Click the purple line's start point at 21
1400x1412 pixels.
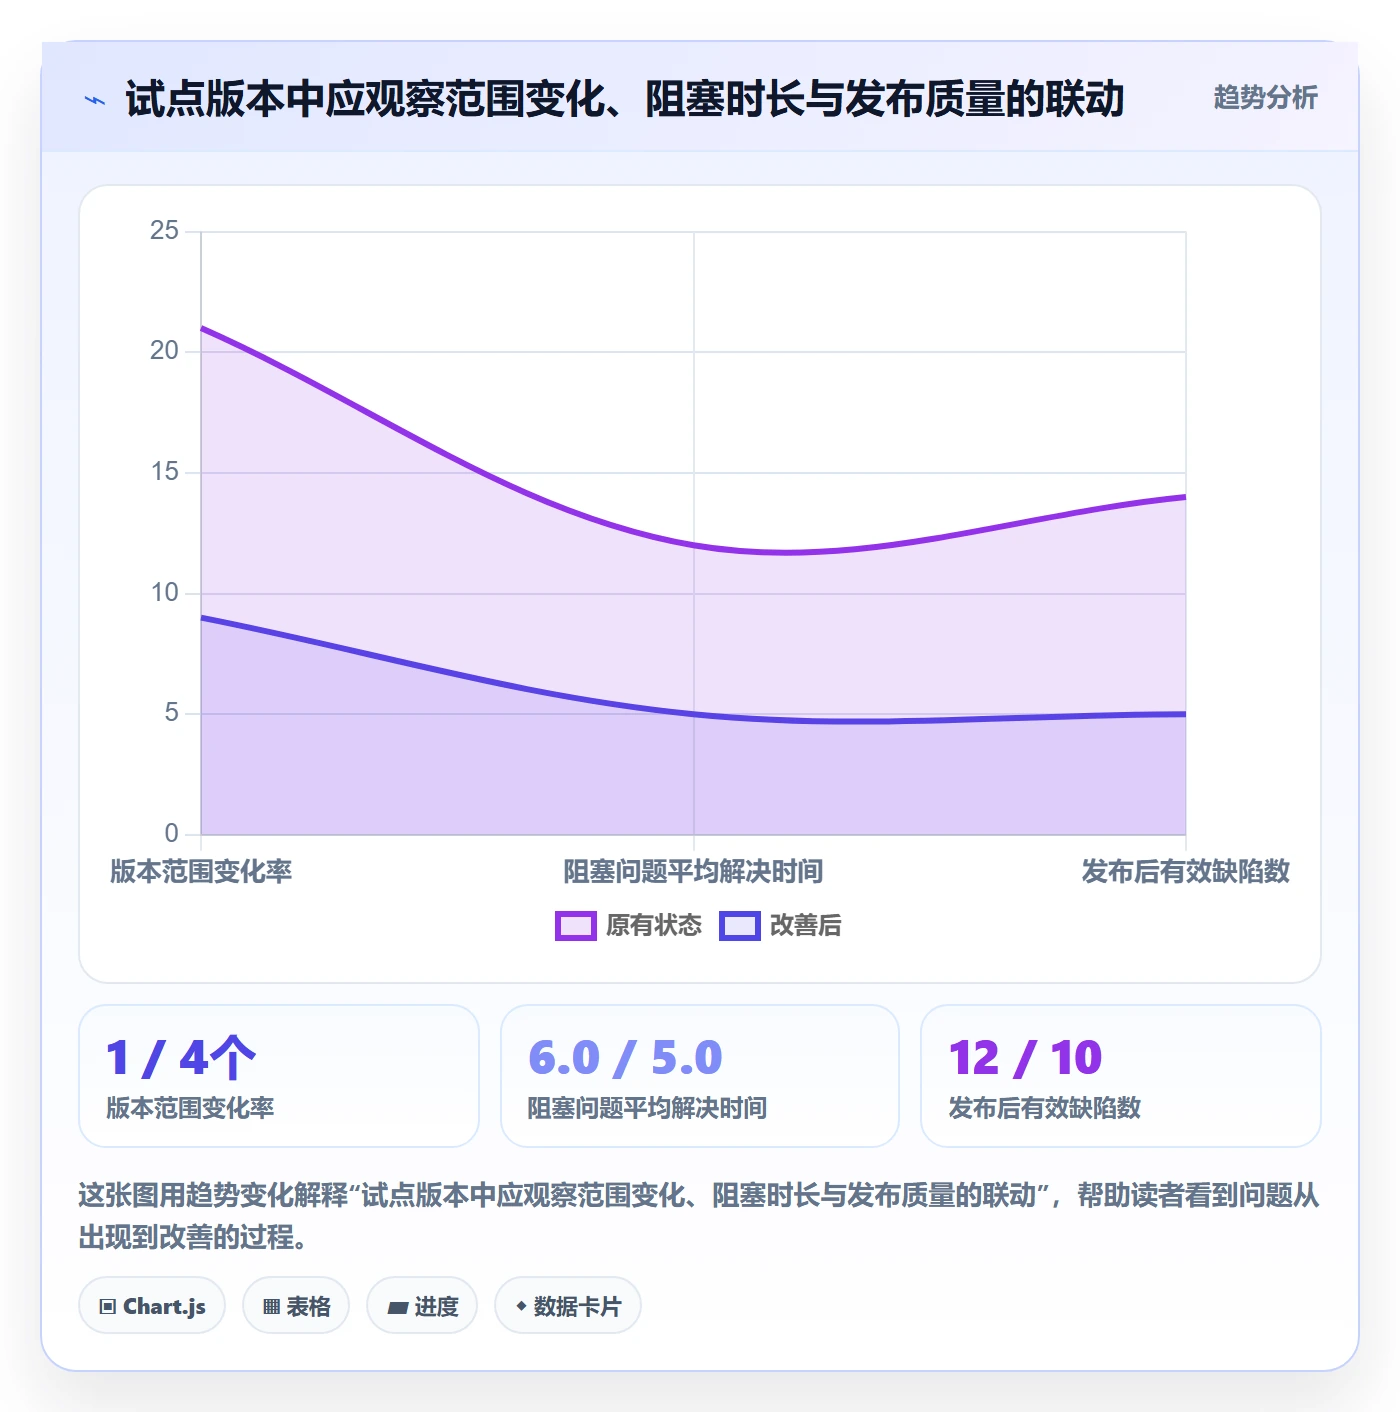[x=201, y=328]
